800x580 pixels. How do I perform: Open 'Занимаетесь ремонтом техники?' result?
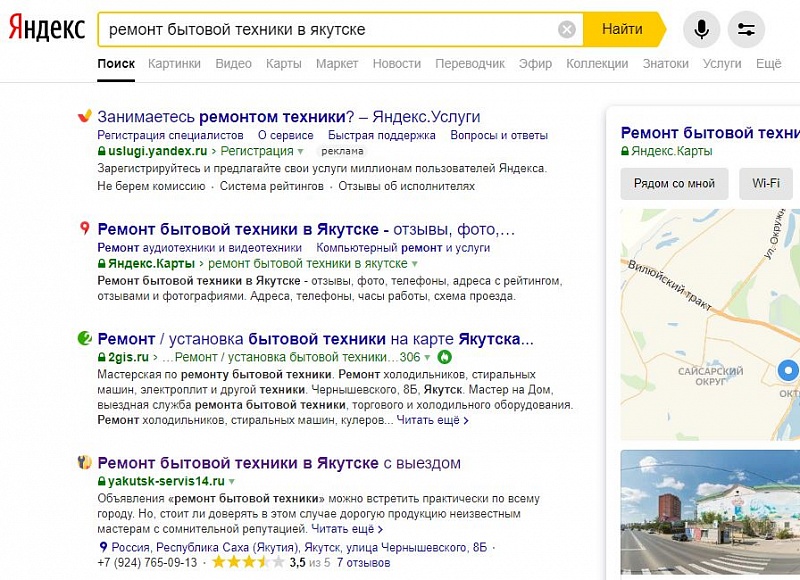289,117
